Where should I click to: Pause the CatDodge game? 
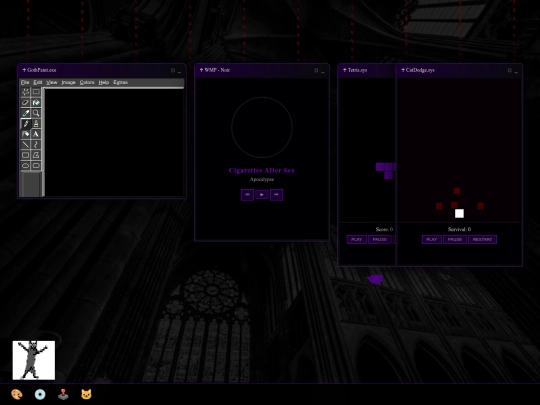(455, 239)
